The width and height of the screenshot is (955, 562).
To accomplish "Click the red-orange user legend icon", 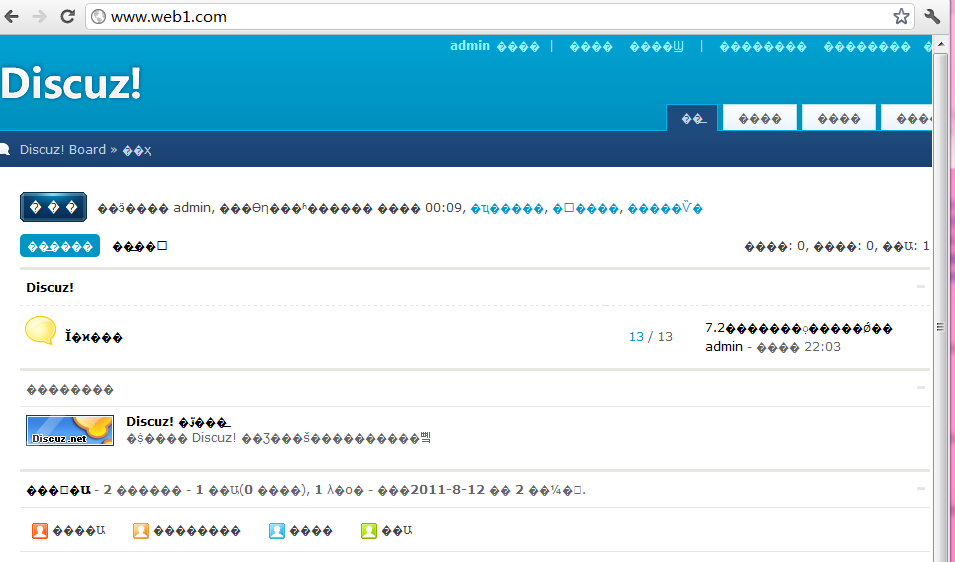I will [x=40, y=531].
